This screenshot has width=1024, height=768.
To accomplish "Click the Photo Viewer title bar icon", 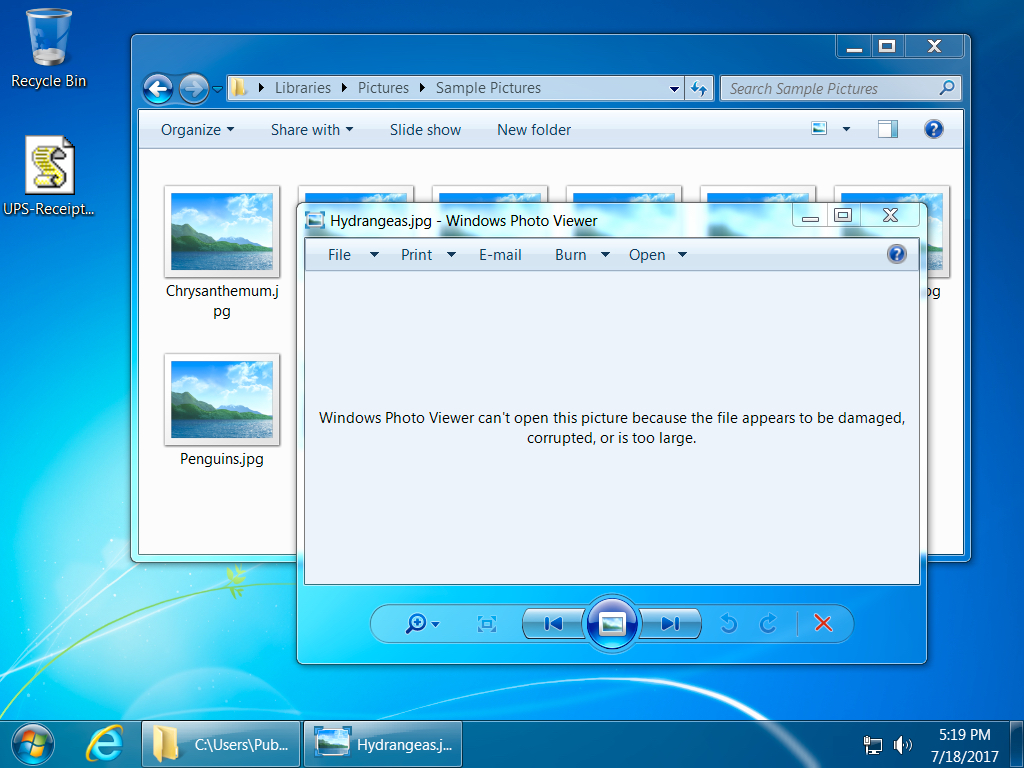I will [x=315, y=220].
